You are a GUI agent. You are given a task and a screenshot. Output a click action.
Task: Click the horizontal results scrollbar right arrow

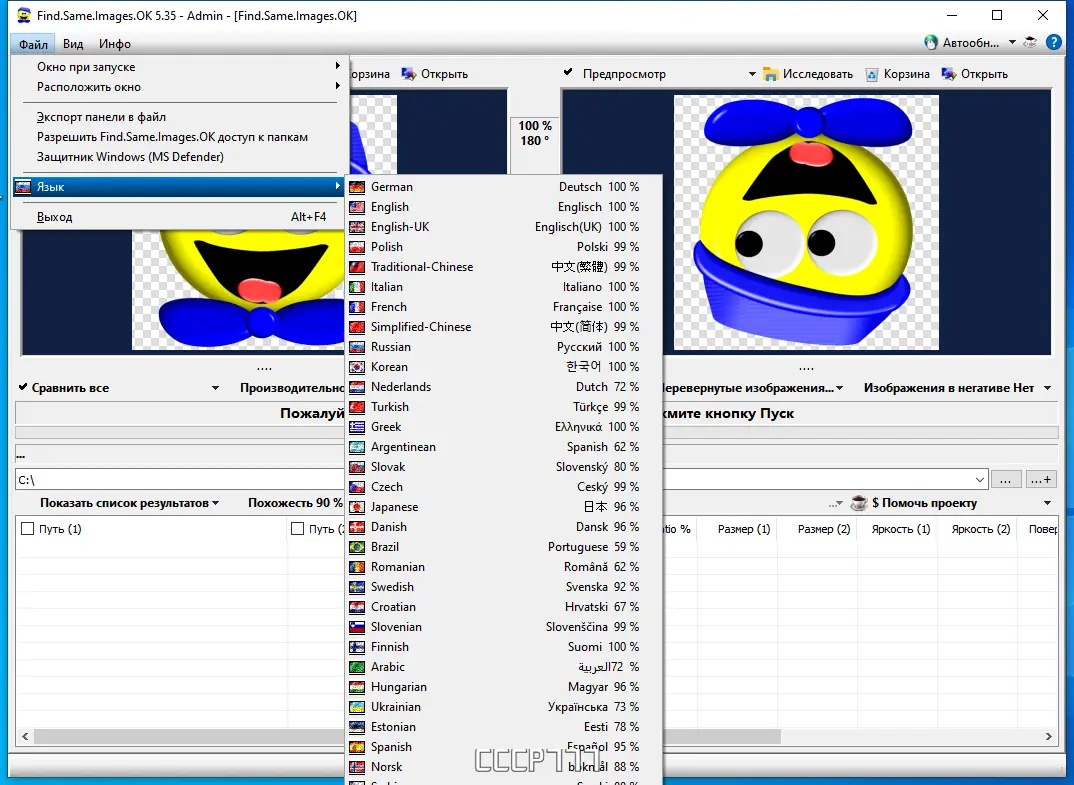(1049, 736)
